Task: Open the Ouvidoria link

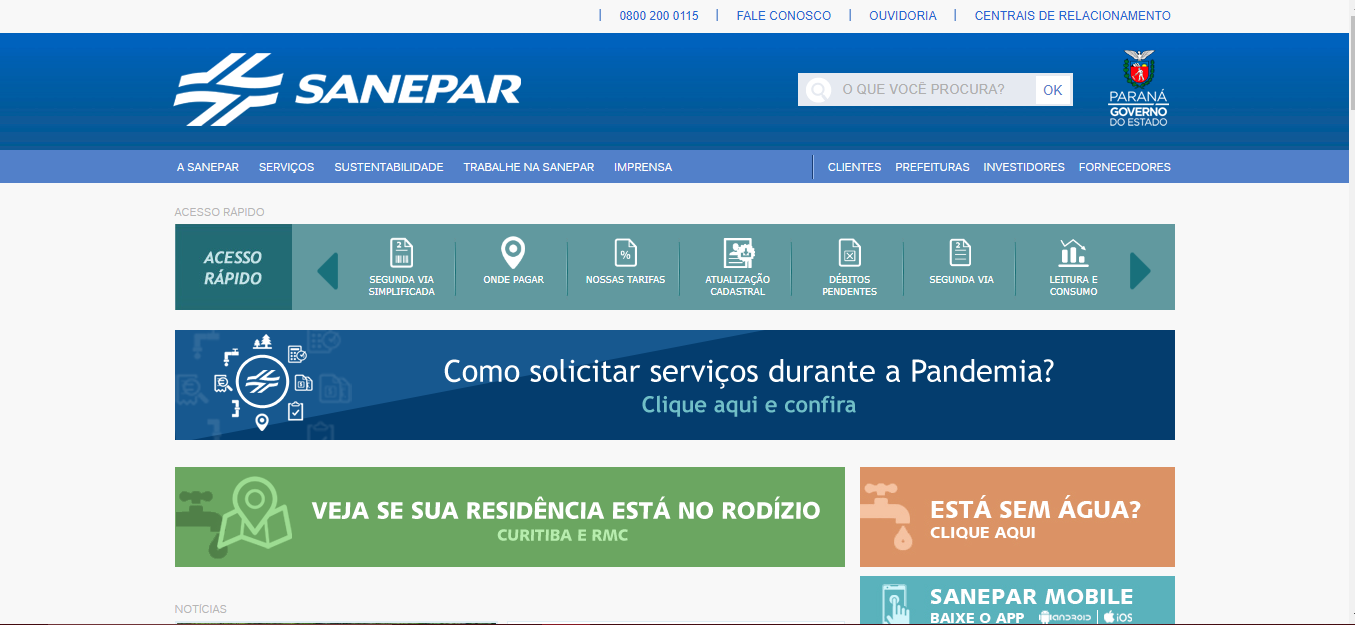Action: pos(903,16)
